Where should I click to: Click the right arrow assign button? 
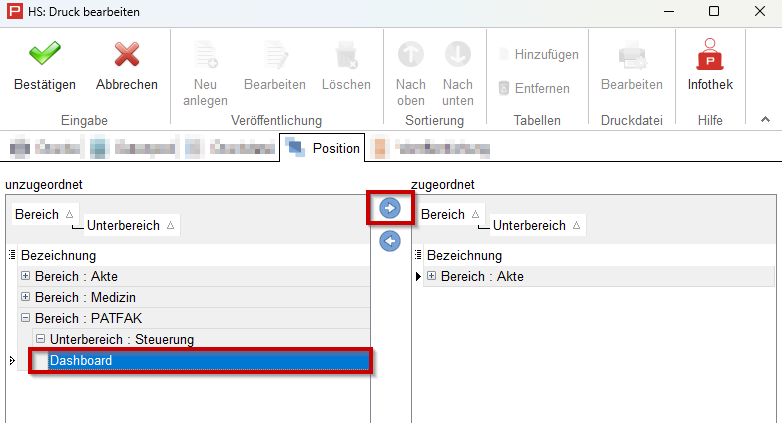coord(390,208)
